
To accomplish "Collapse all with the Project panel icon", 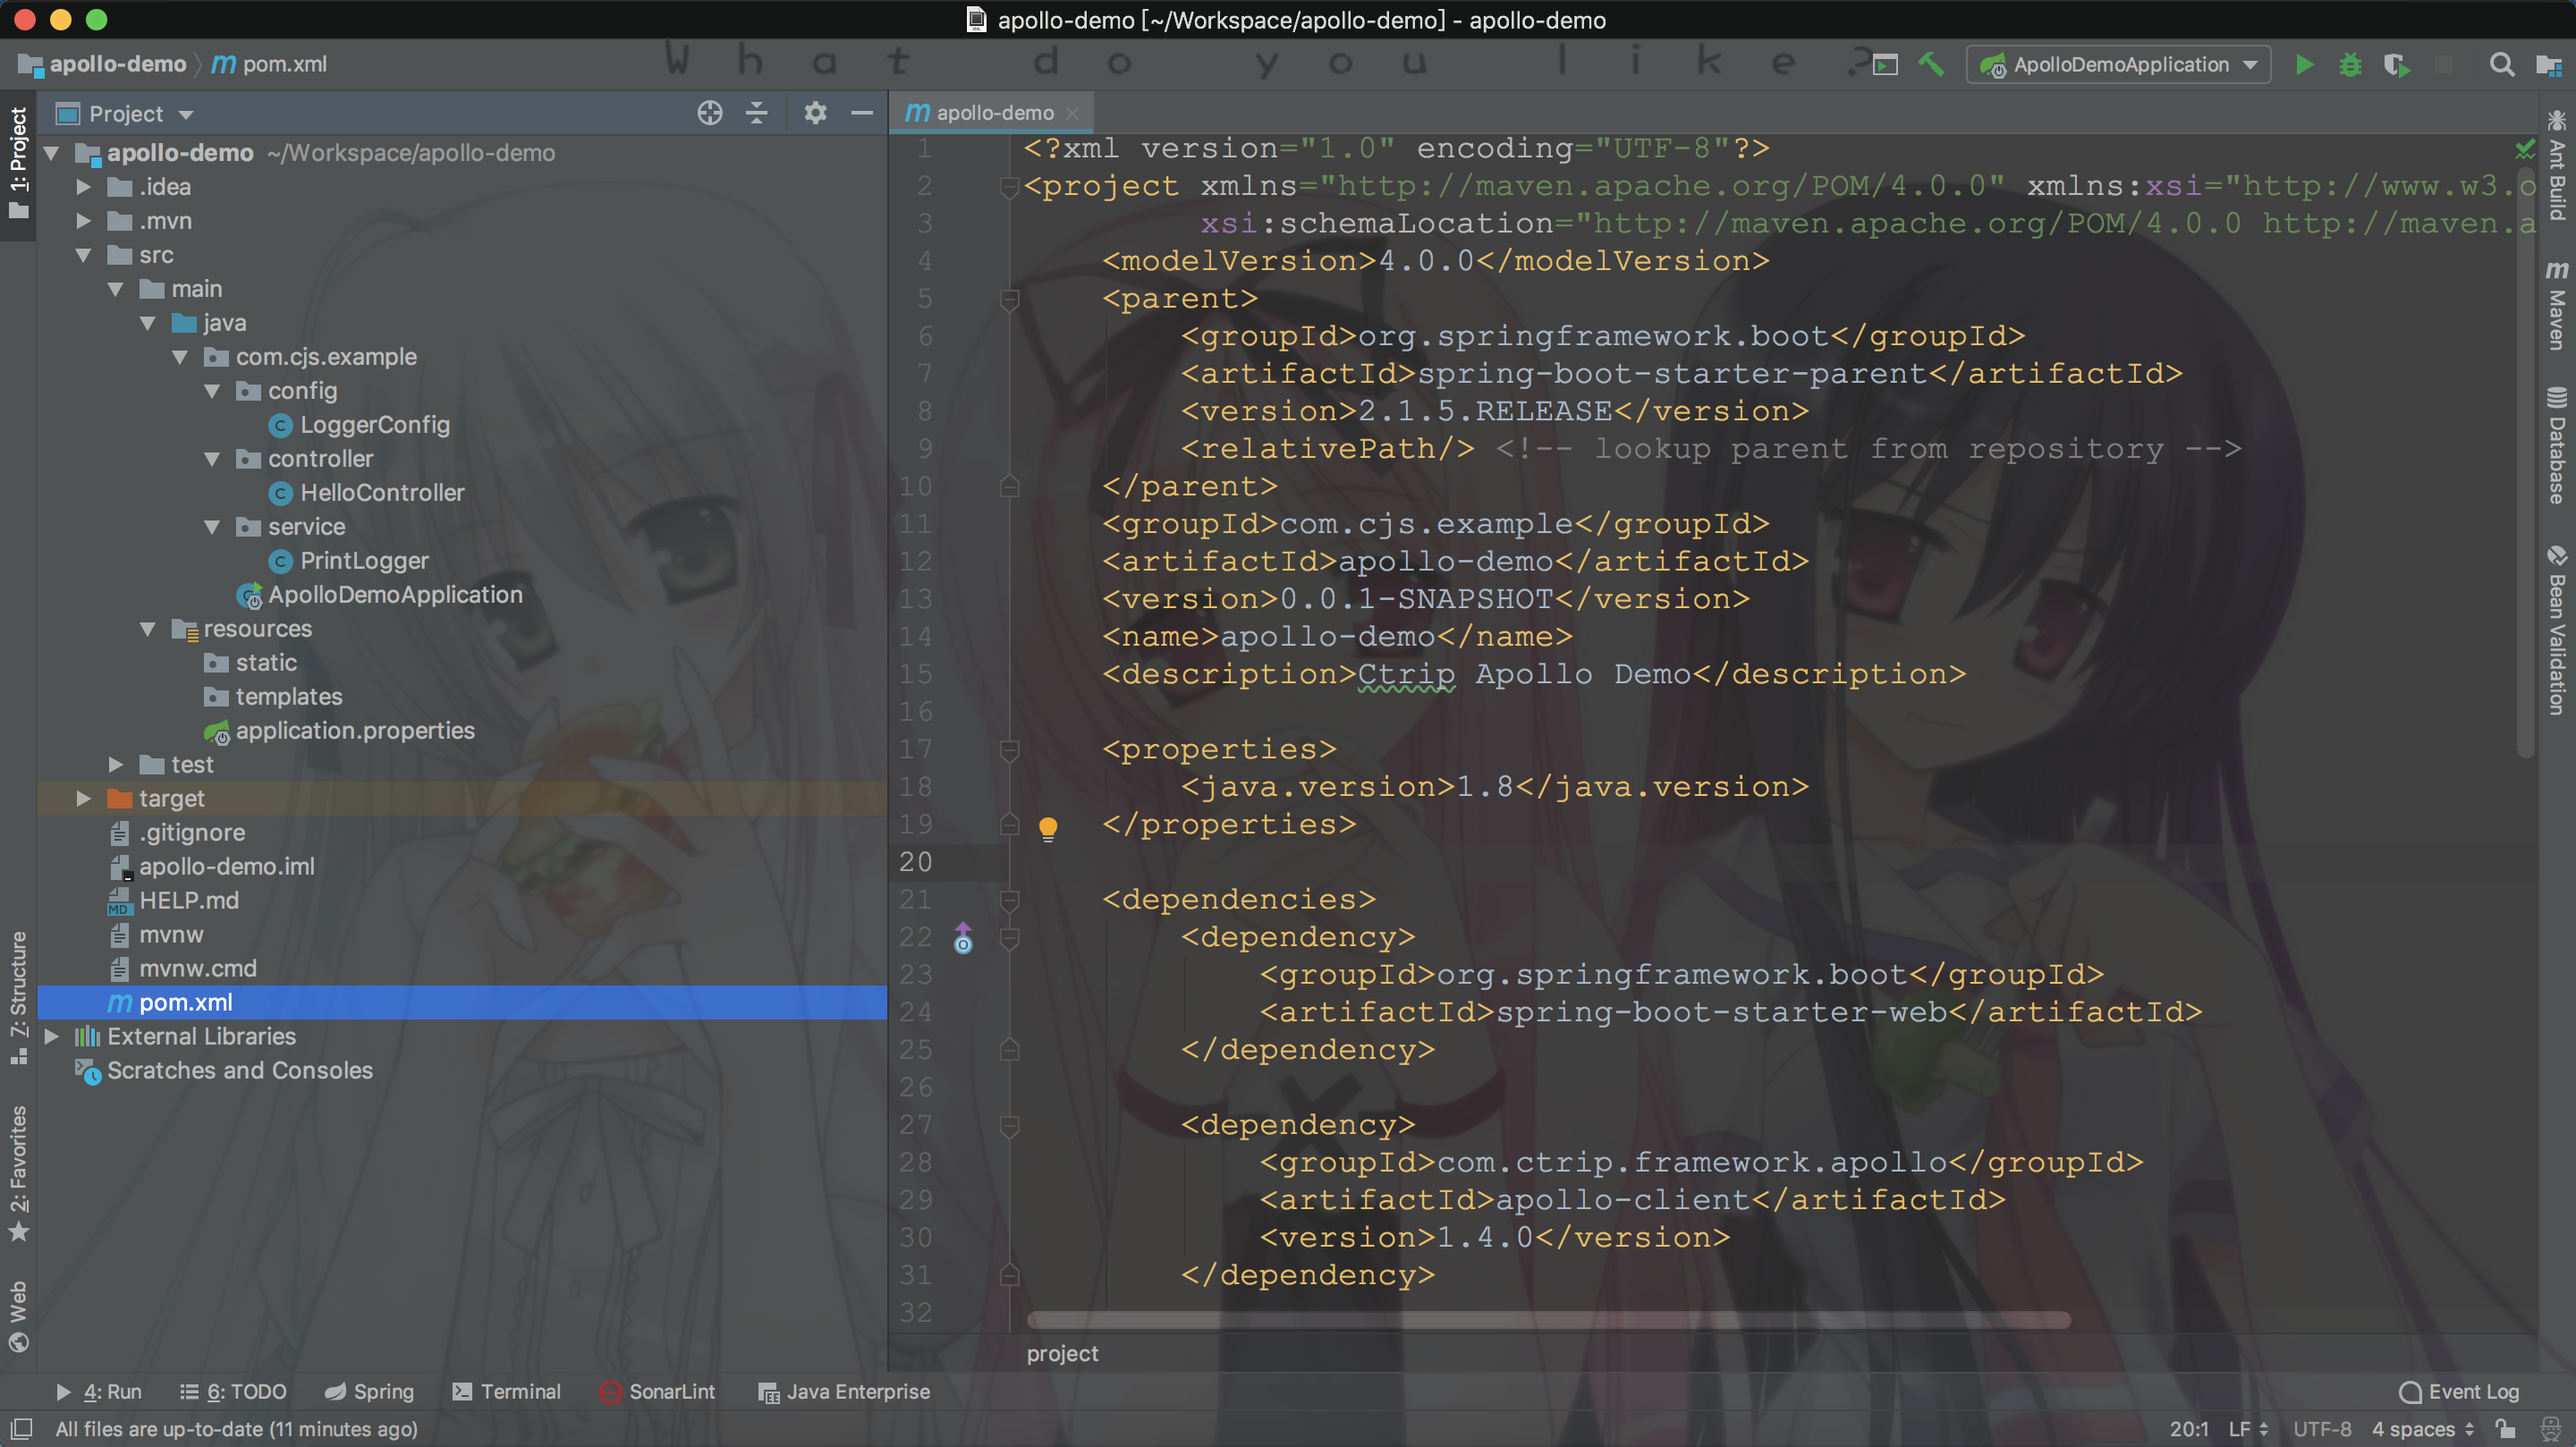I will (x=757, y=113).
